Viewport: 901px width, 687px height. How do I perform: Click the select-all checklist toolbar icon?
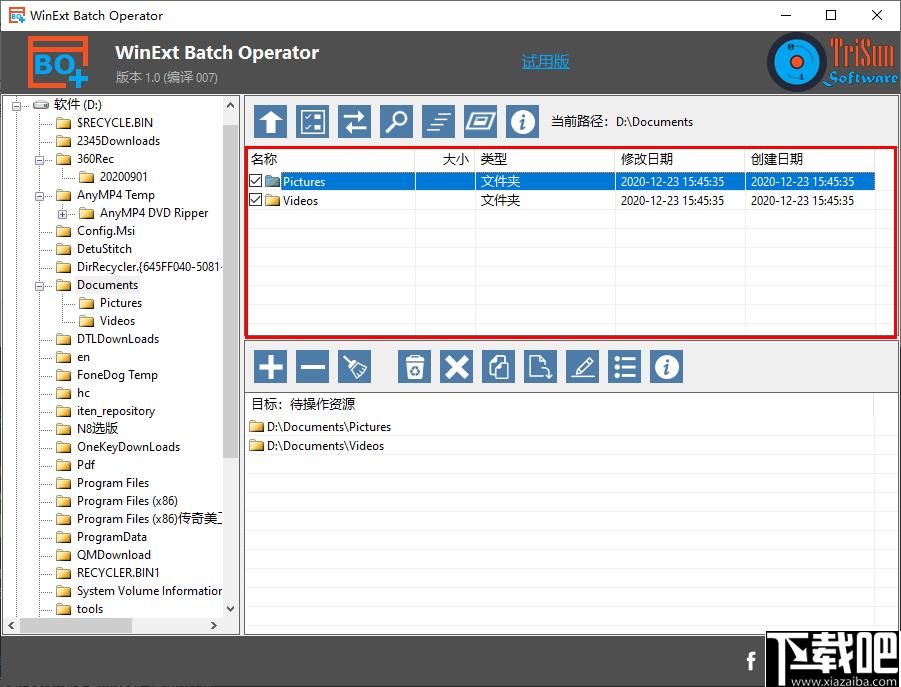click(x=313, y=121)
